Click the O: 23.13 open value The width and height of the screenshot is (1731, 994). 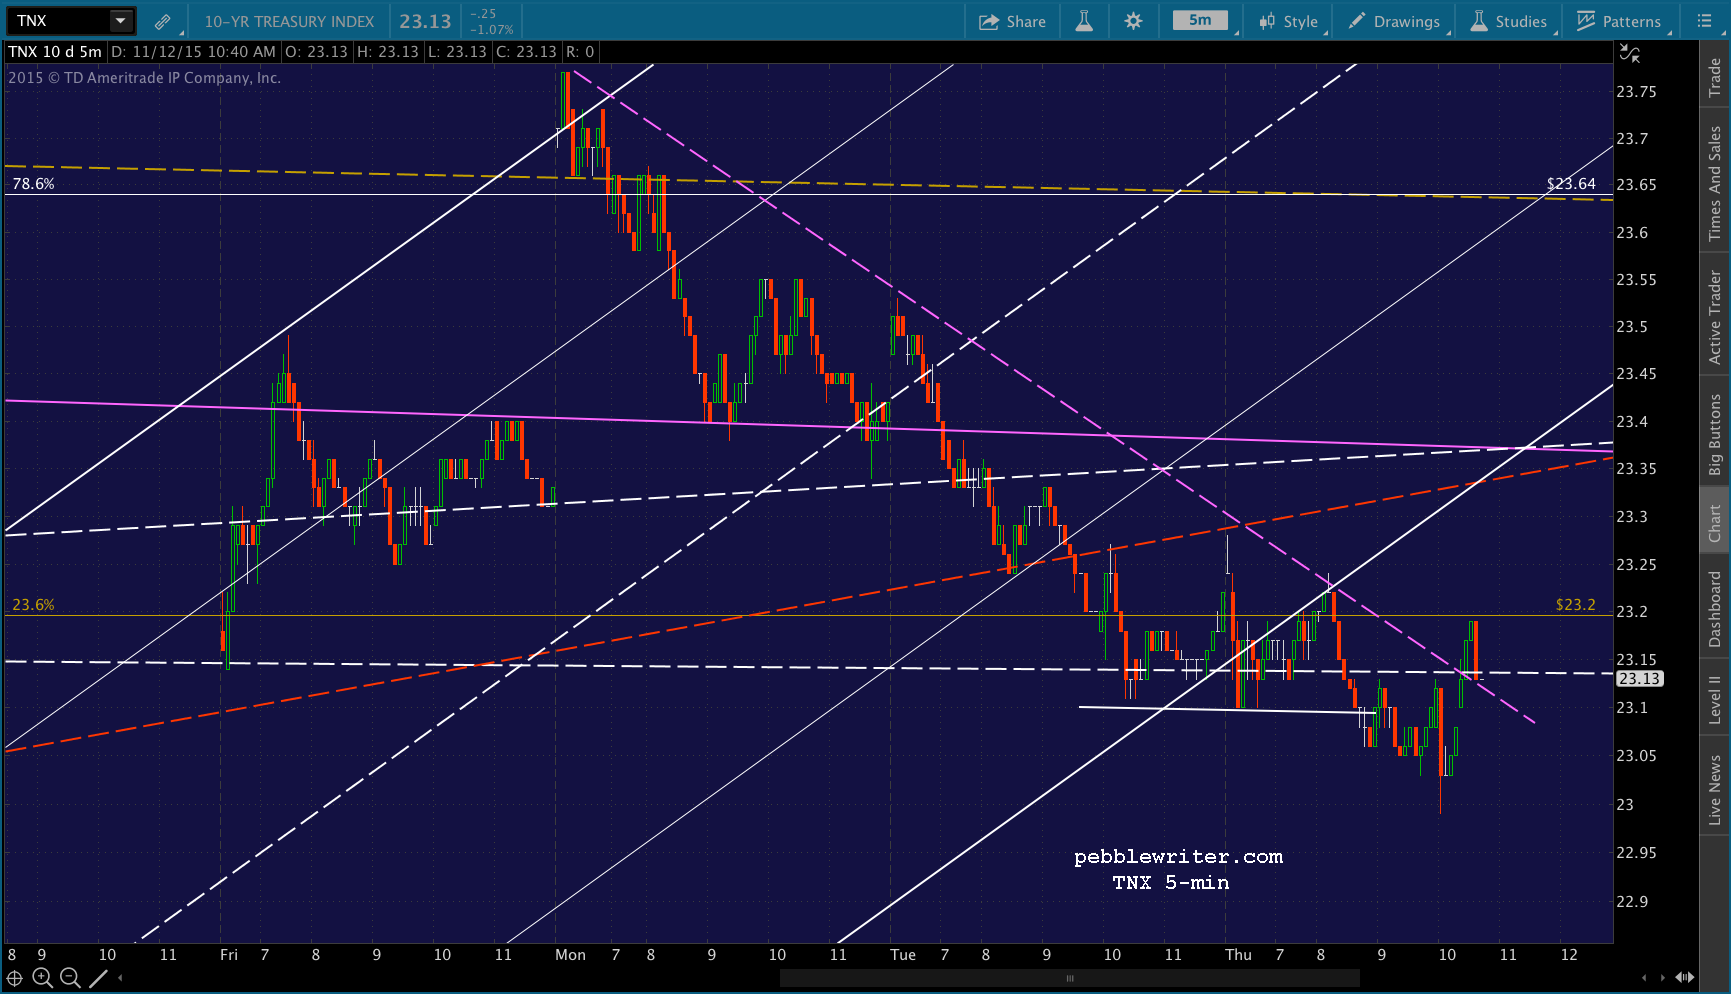pos(315,52)
